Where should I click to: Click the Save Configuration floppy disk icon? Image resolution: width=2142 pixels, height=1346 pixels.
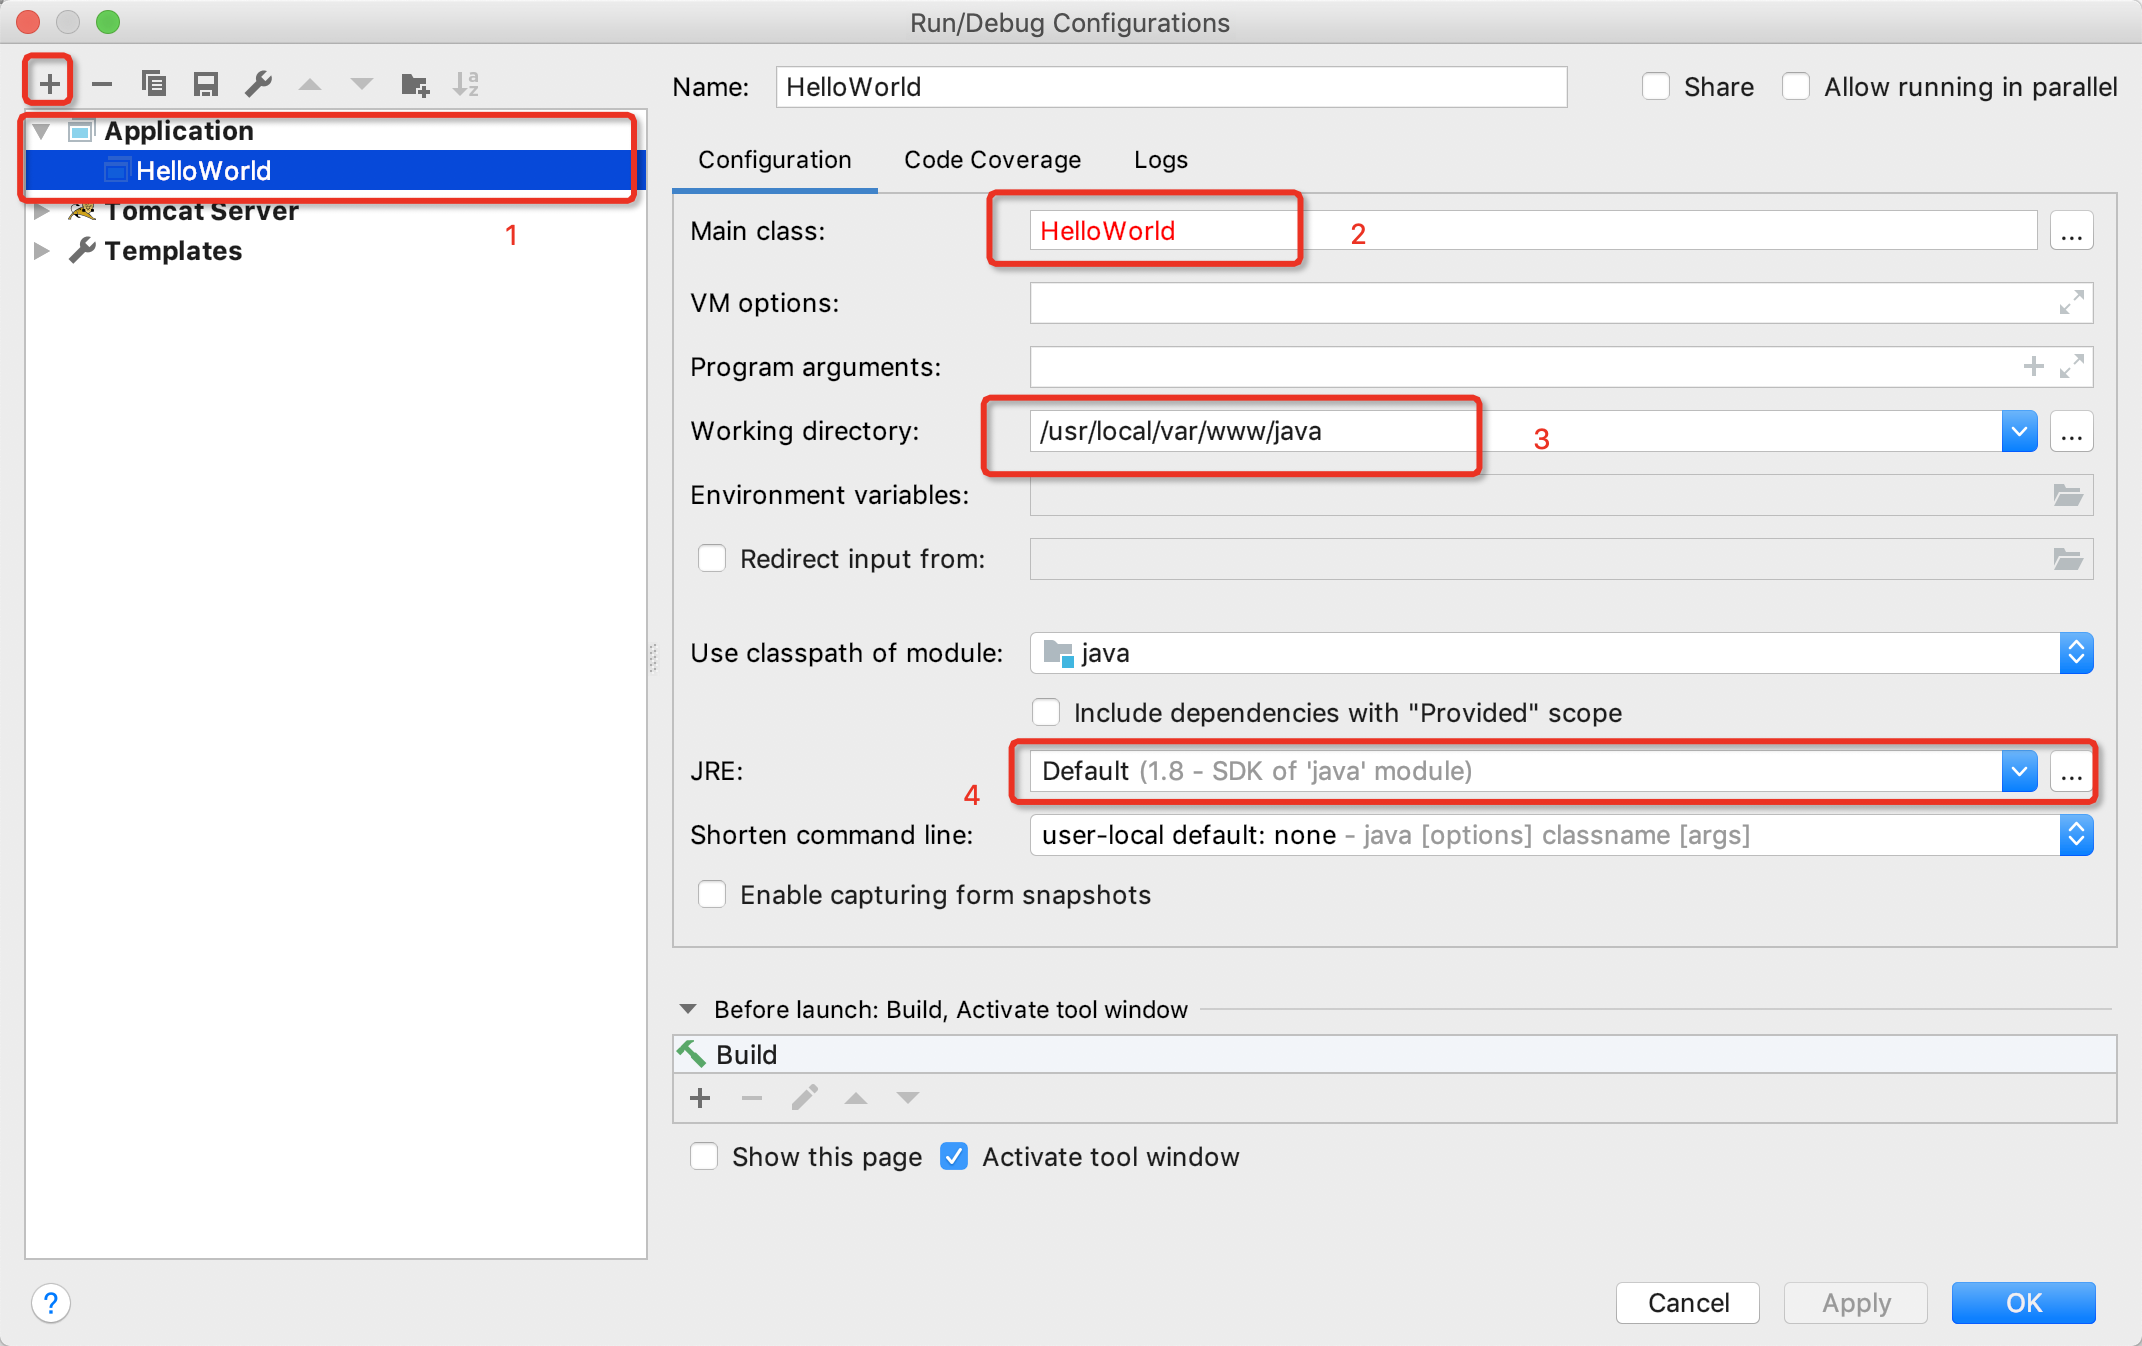tap(206, 84)
